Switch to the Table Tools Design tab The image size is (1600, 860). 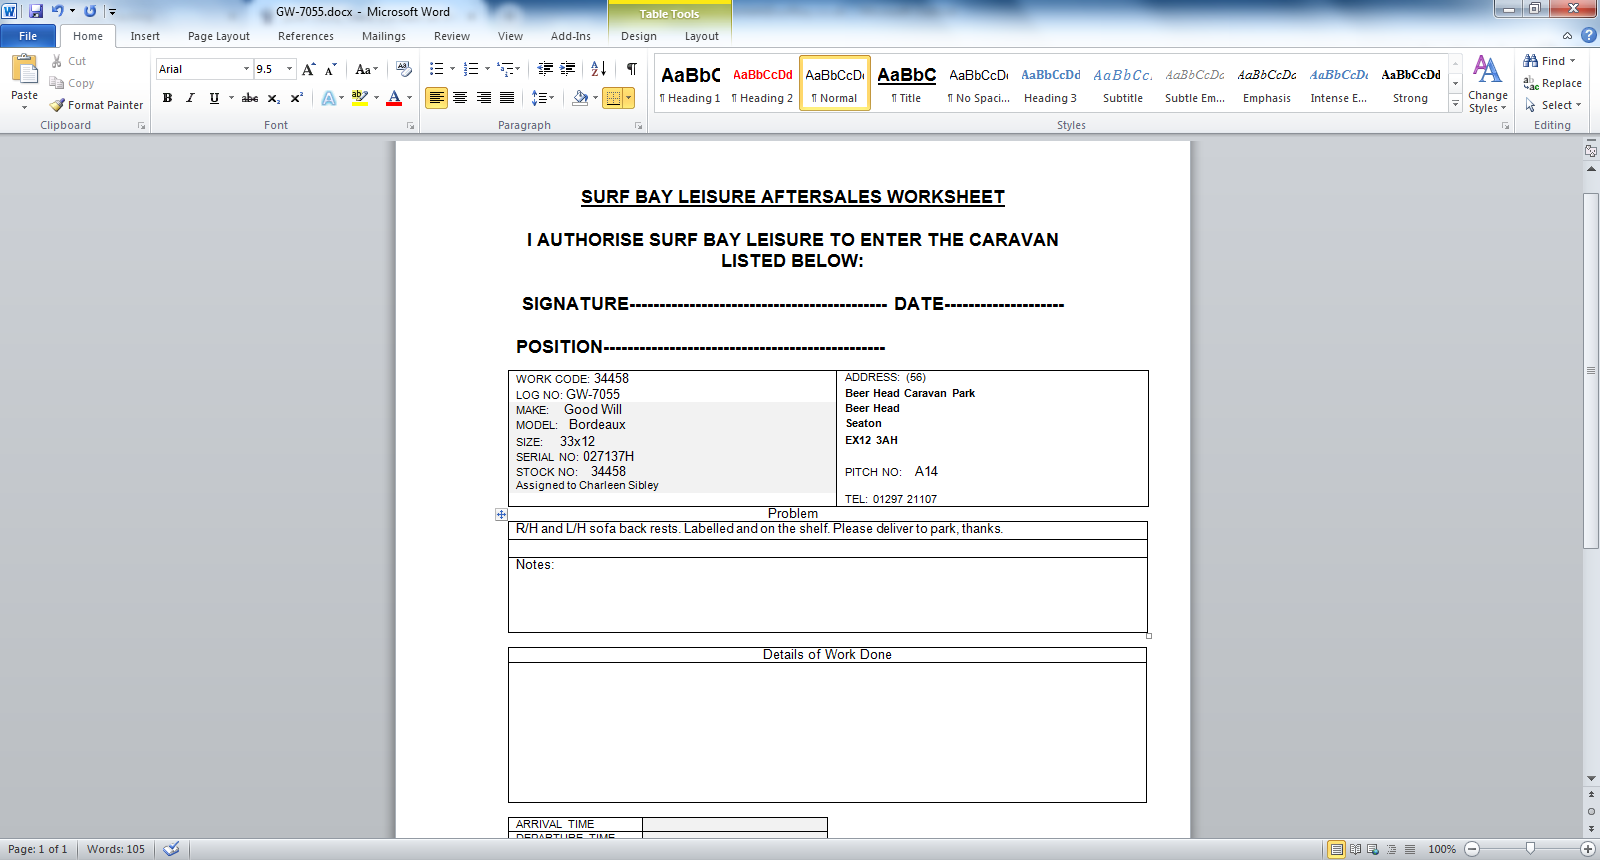pyautogui.click(x=639, y=36)
